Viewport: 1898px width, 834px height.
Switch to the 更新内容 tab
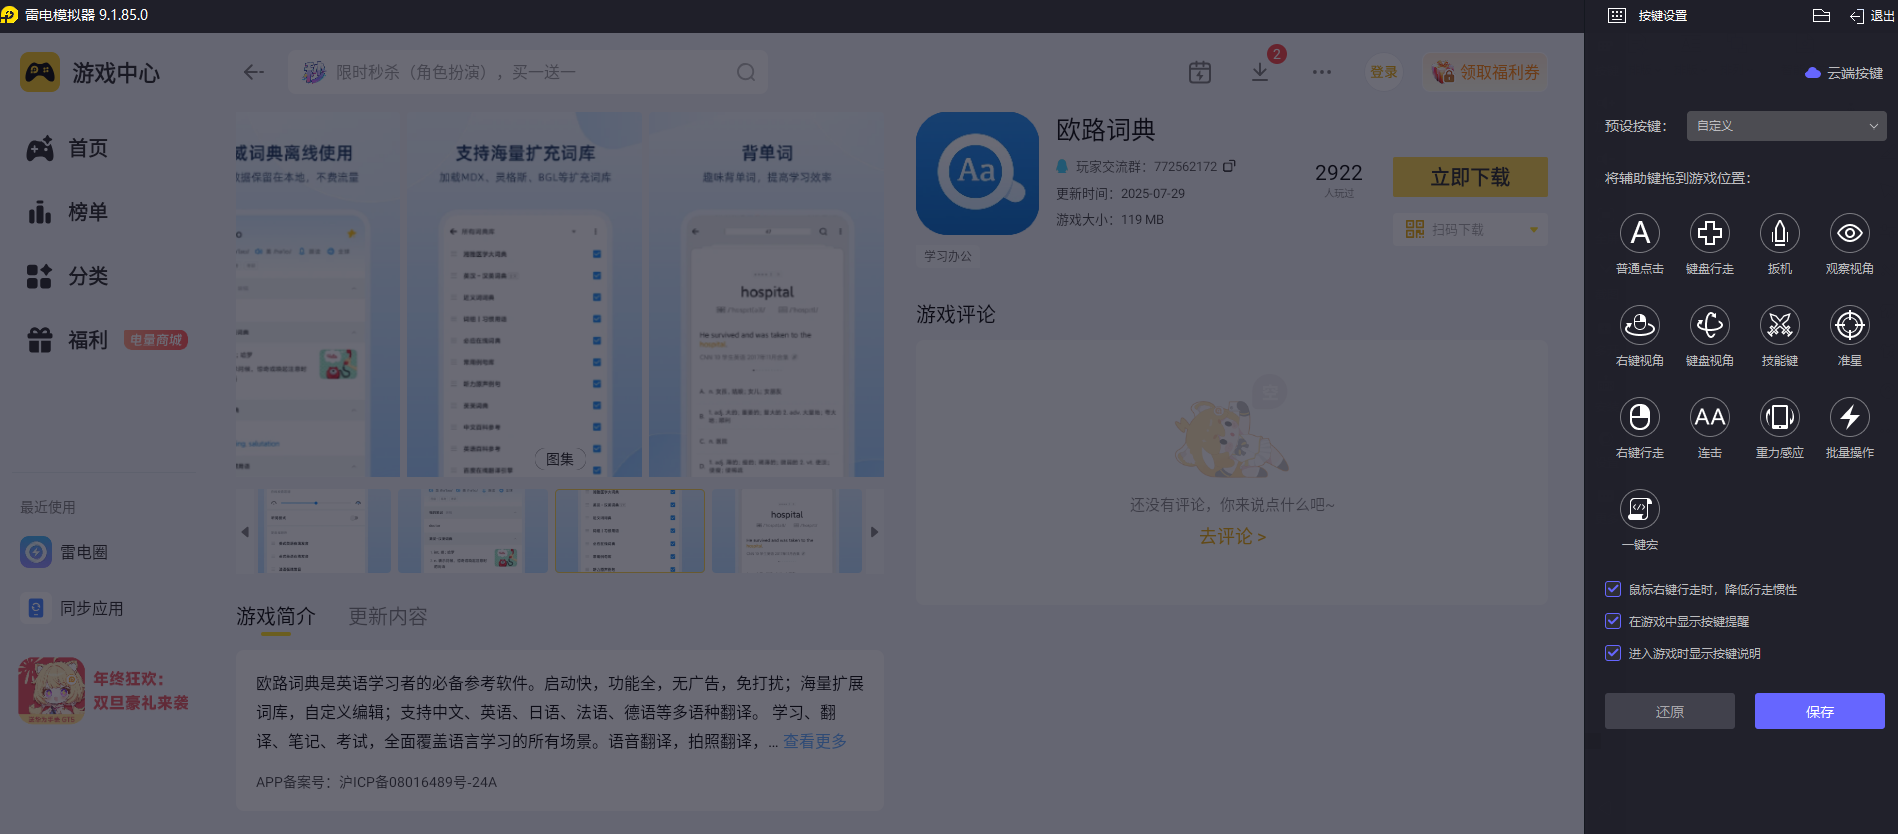tap(387, 616)
